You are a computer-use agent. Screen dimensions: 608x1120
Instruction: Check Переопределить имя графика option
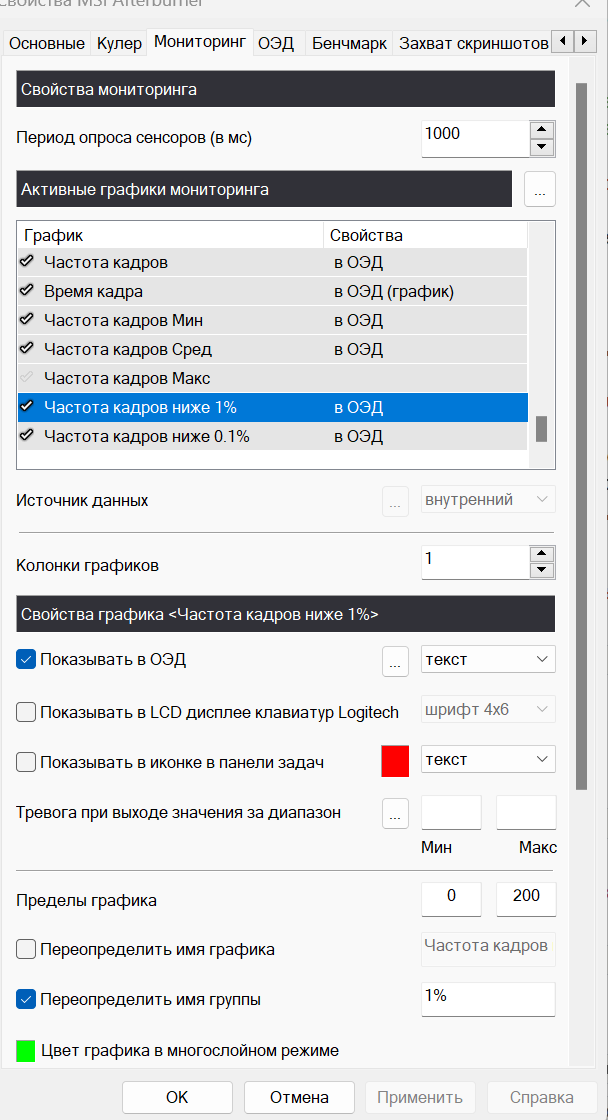27,950
